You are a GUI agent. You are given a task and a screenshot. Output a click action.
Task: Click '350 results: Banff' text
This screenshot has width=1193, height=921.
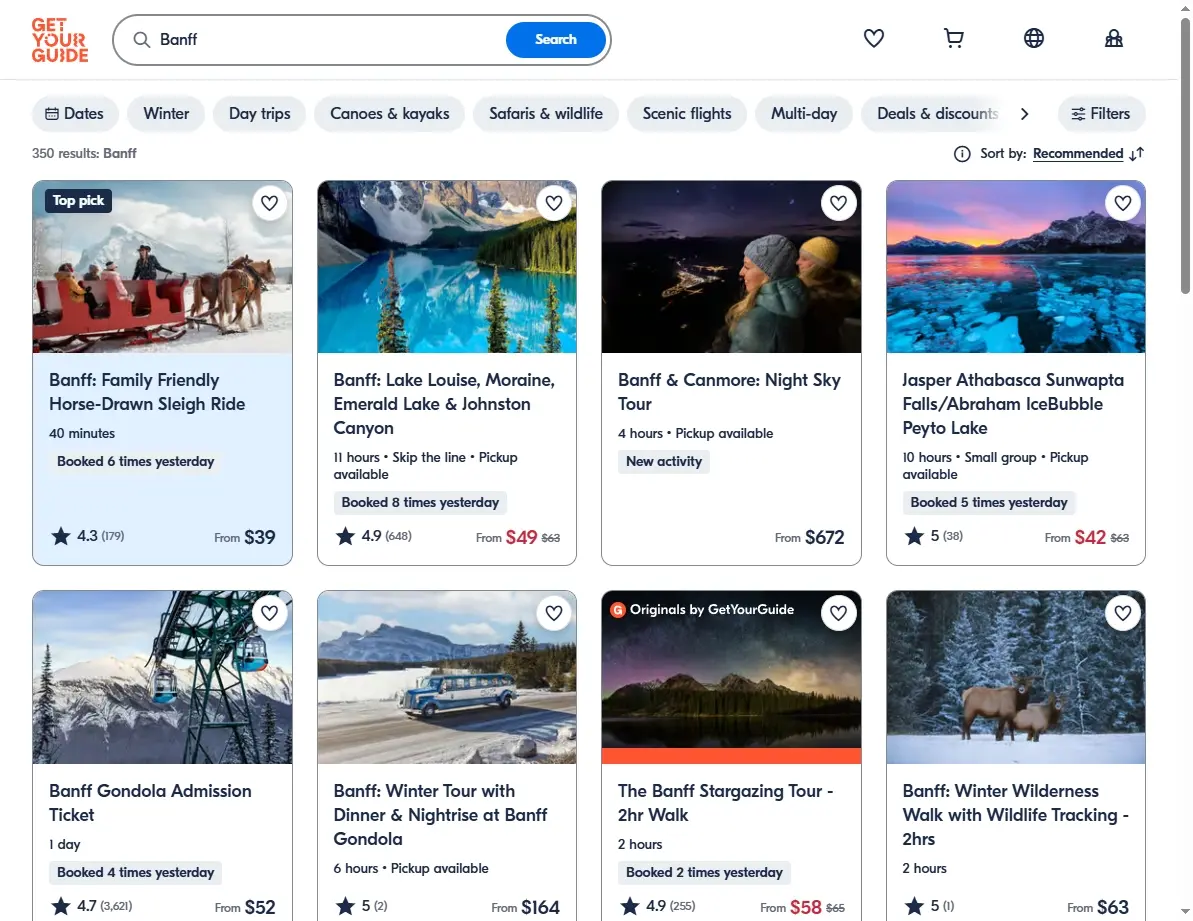[x=84, y=154]
